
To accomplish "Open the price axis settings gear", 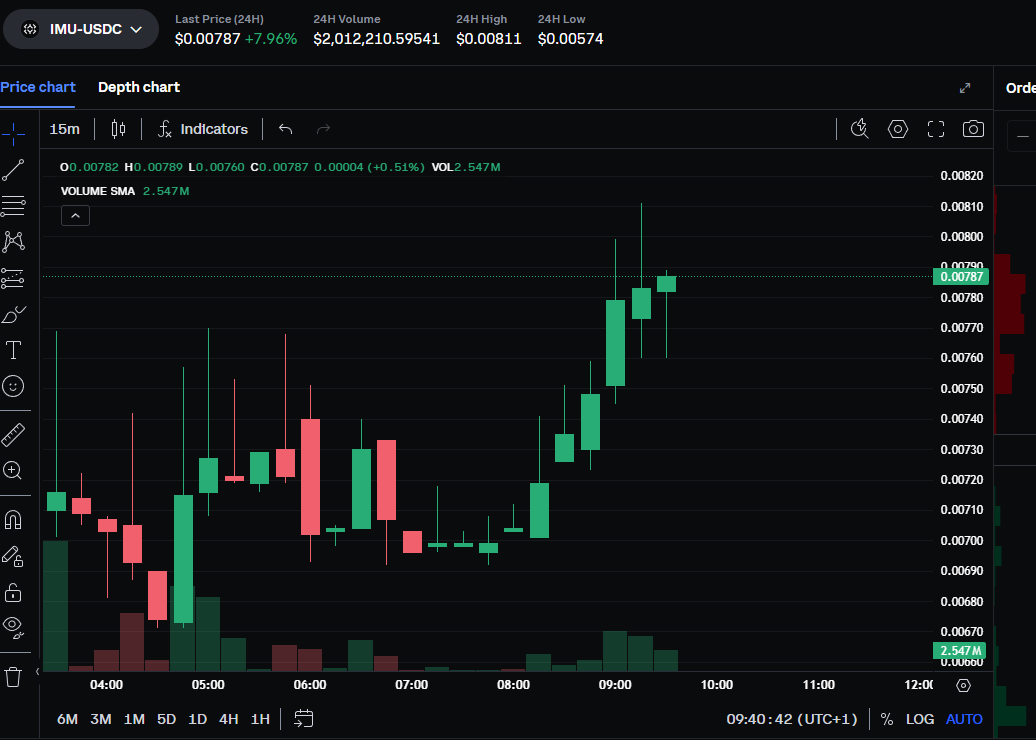I will (x=963, y=685).
